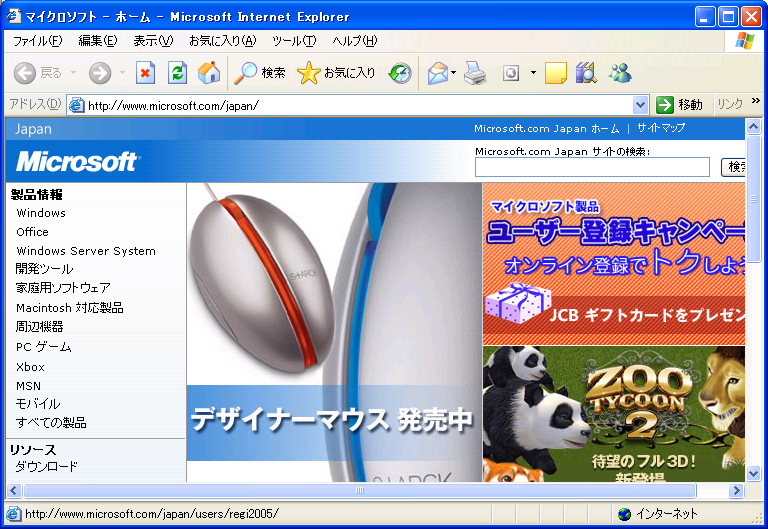This screenshot has width=768, height=529.
Task: Click the Microsoft logo in header
Action: pos(78,162)
